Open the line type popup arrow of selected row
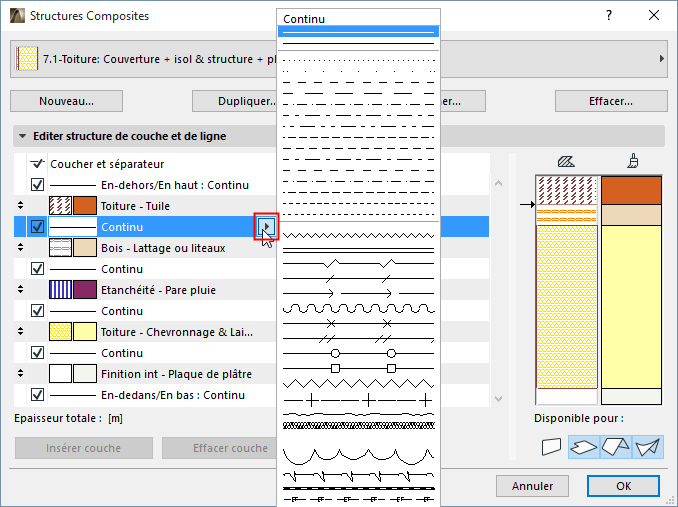Viewport: 678px width, 507px height. (266, 226)
